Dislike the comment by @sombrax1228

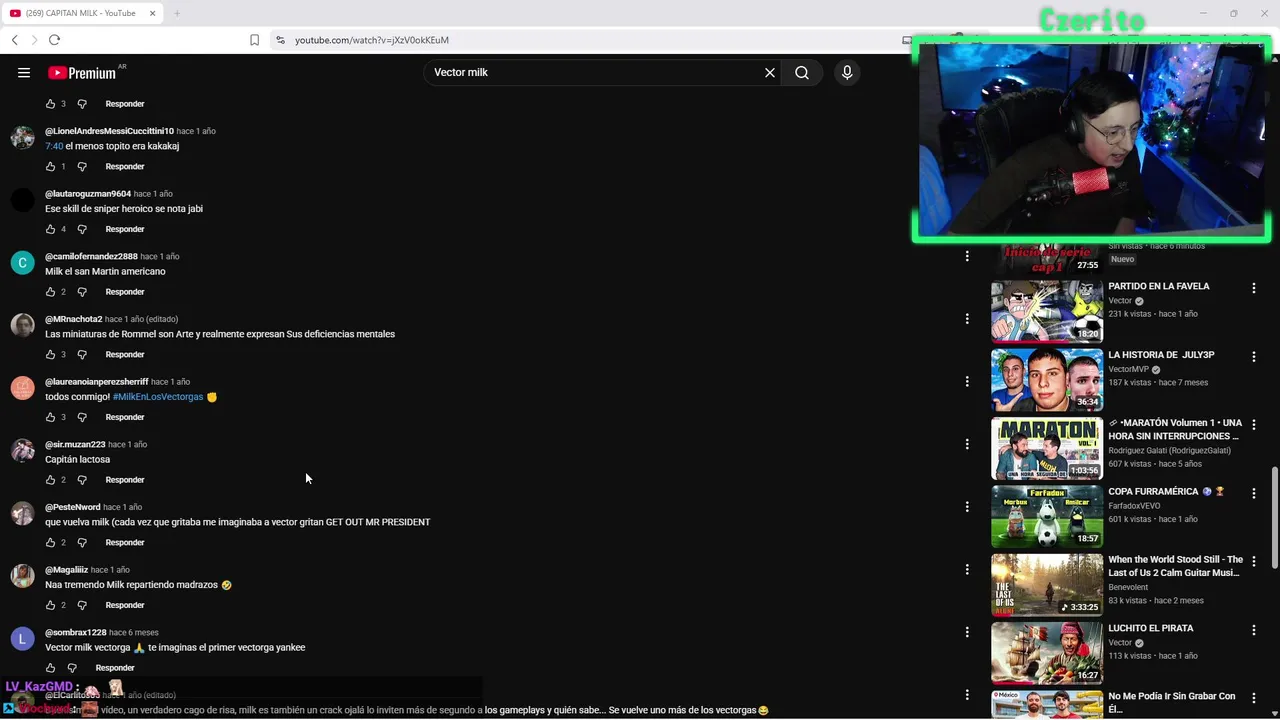[72, 668]
